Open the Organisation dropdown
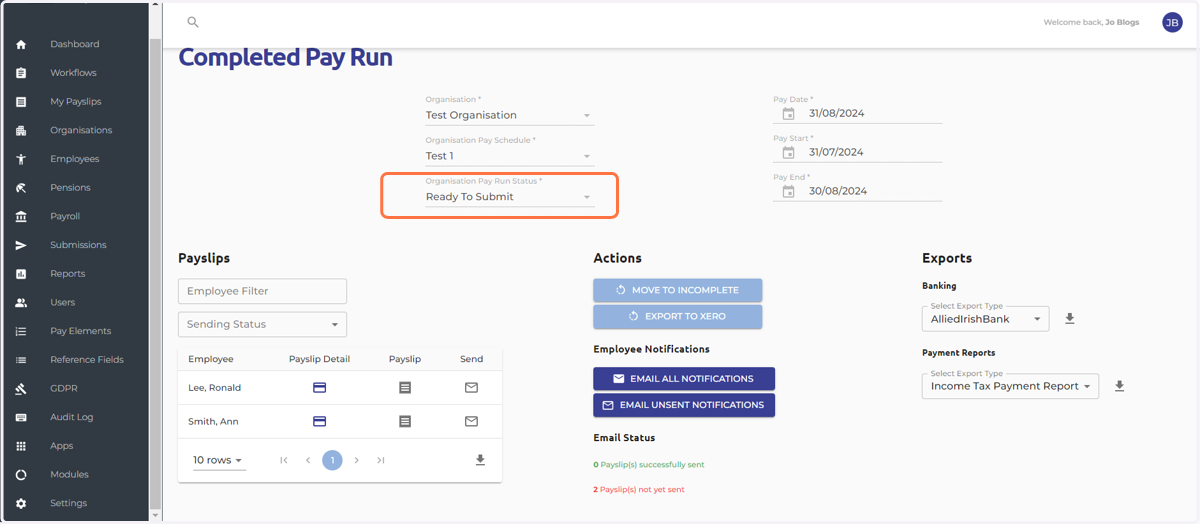The width and height of the screenshot is (1200, 524). pos(509,115)
